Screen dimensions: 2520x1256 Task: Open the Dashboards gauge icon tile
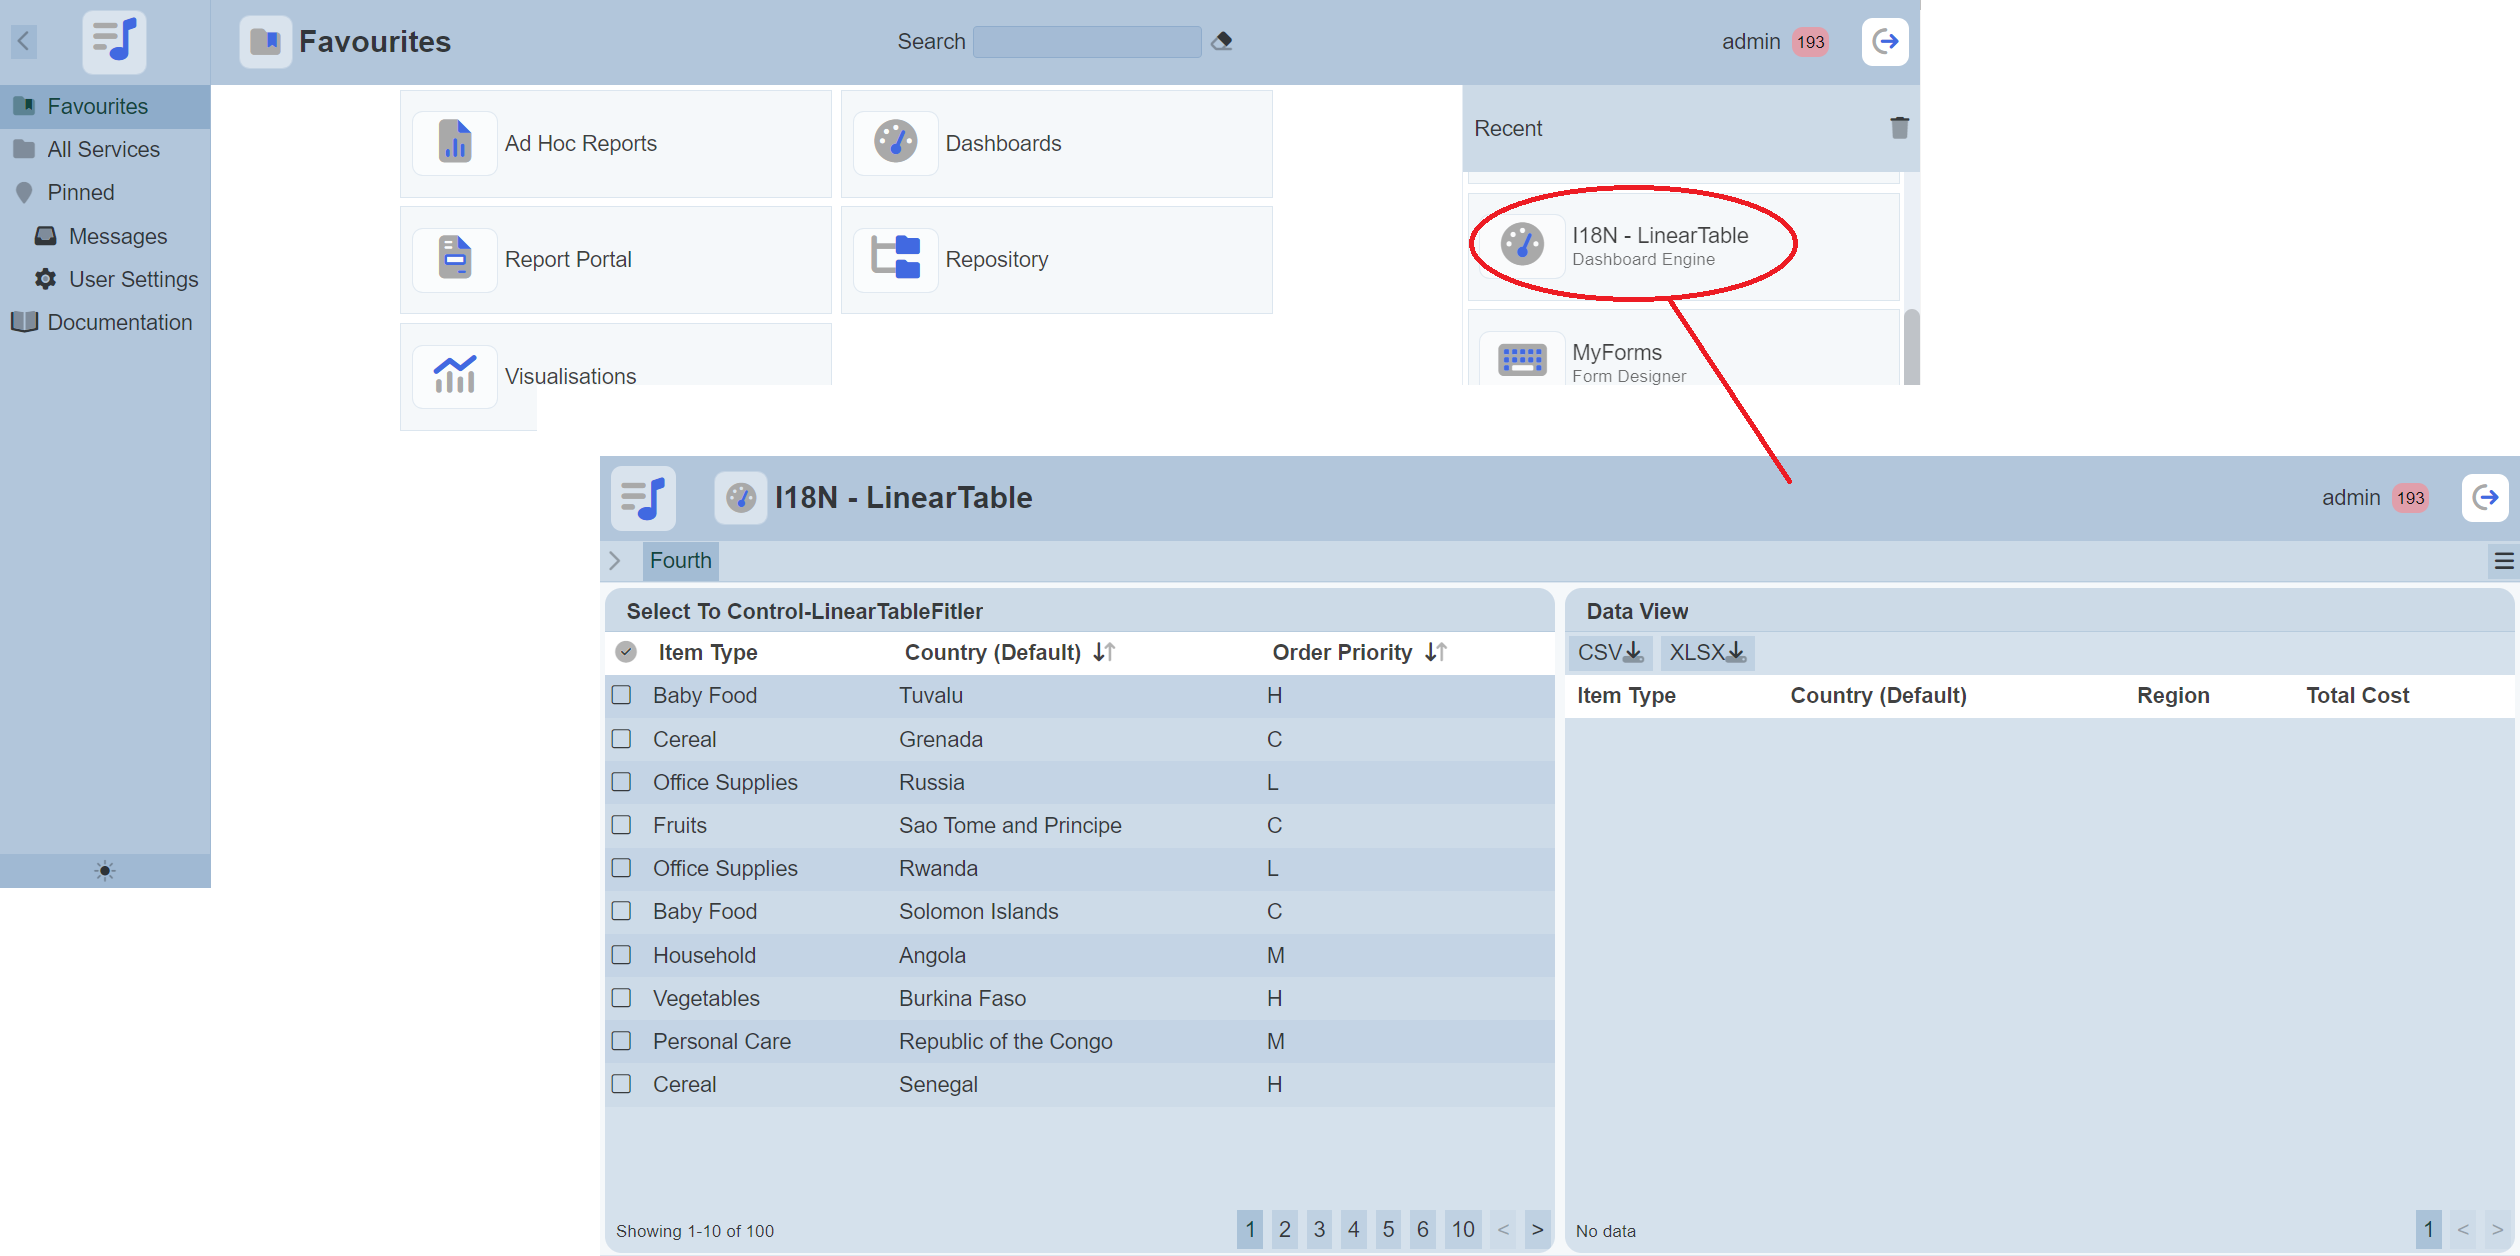[896, 143]
